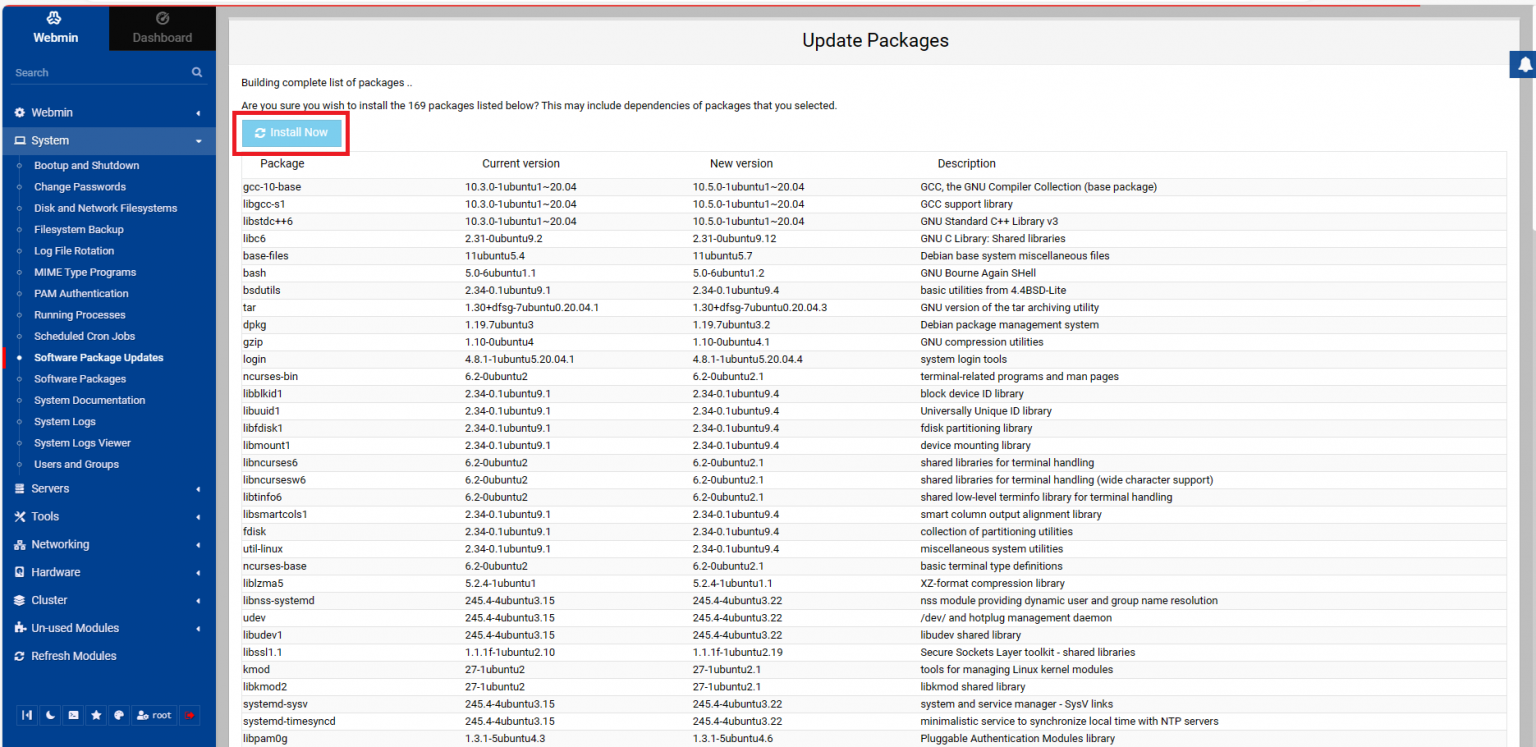Open the notifications bell icon

(1524, 65)
